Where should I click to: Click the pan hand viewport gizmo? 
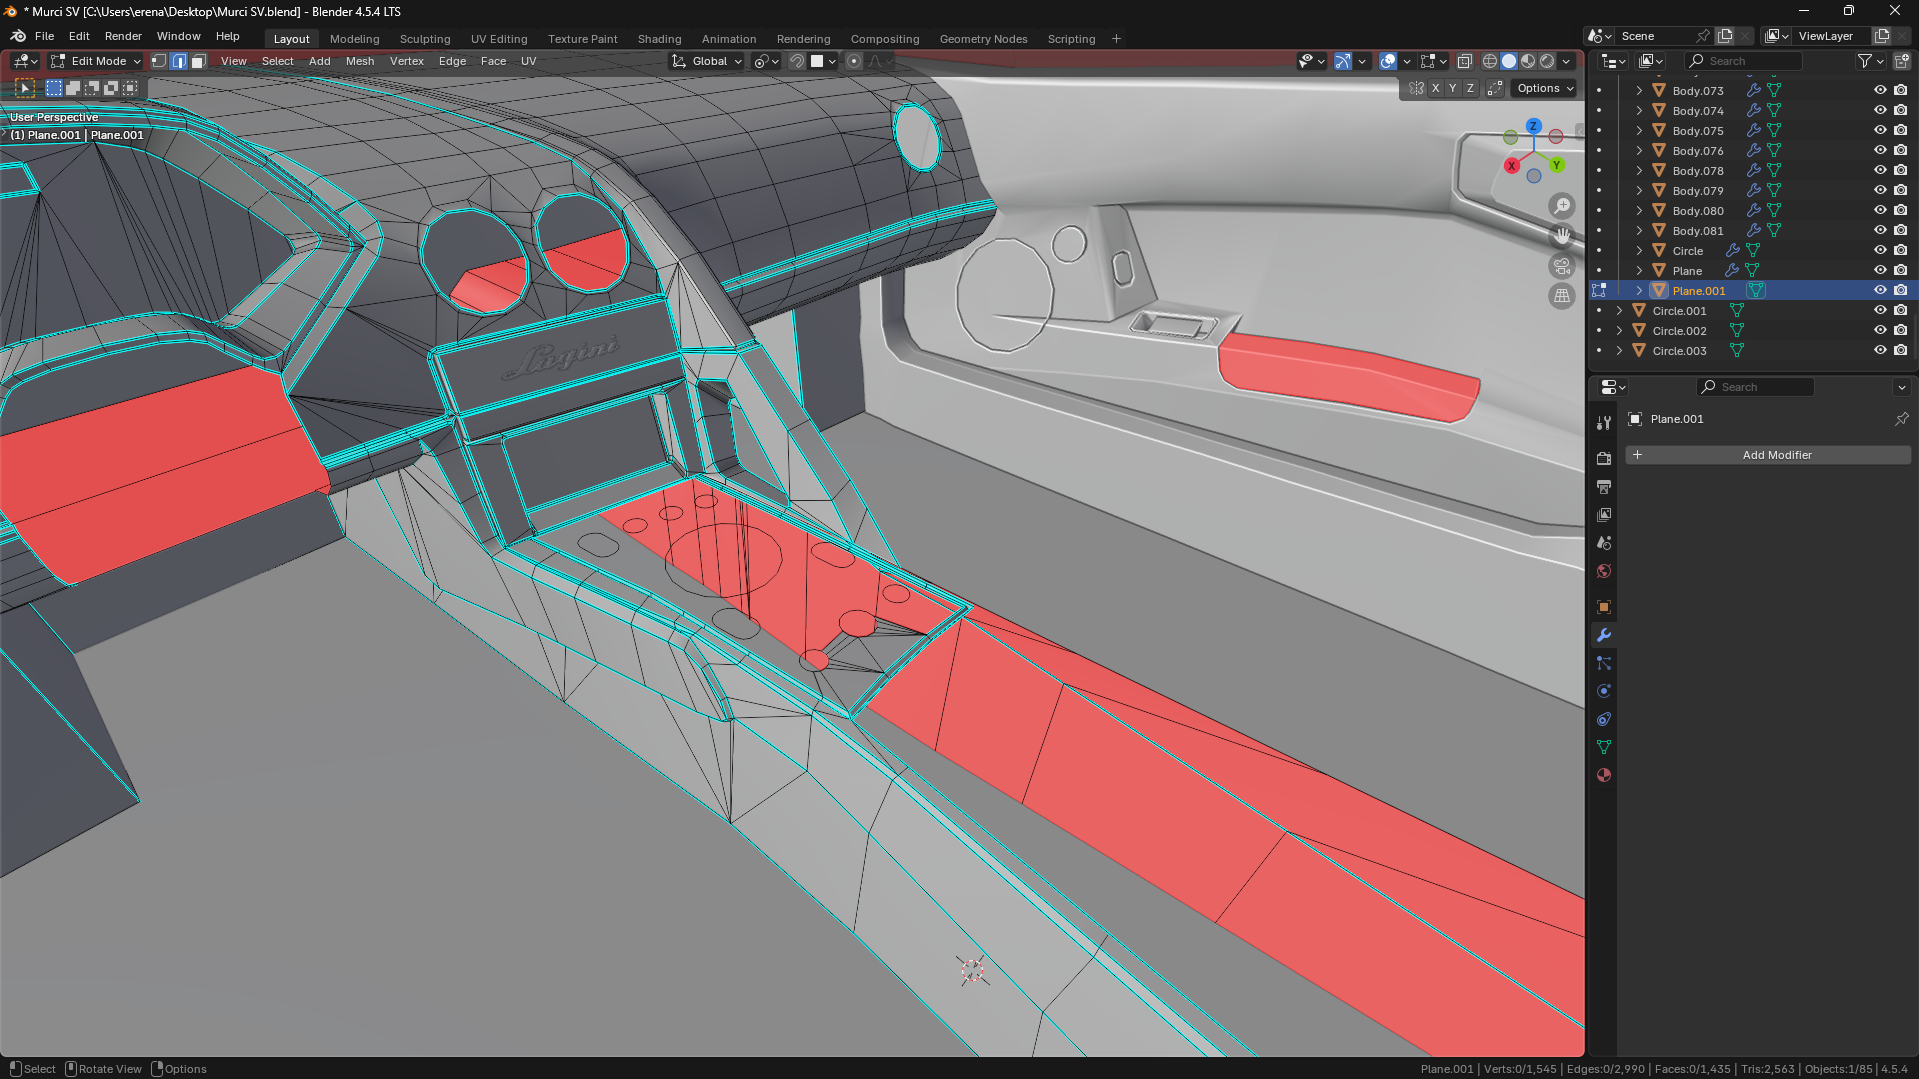point(1562,236)
